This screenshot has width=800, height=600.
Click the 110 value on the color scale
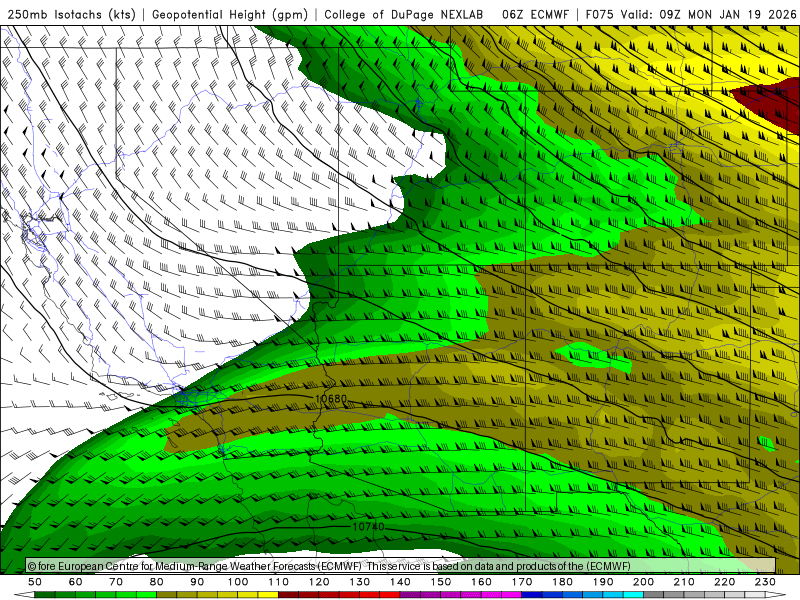(279, 582)
